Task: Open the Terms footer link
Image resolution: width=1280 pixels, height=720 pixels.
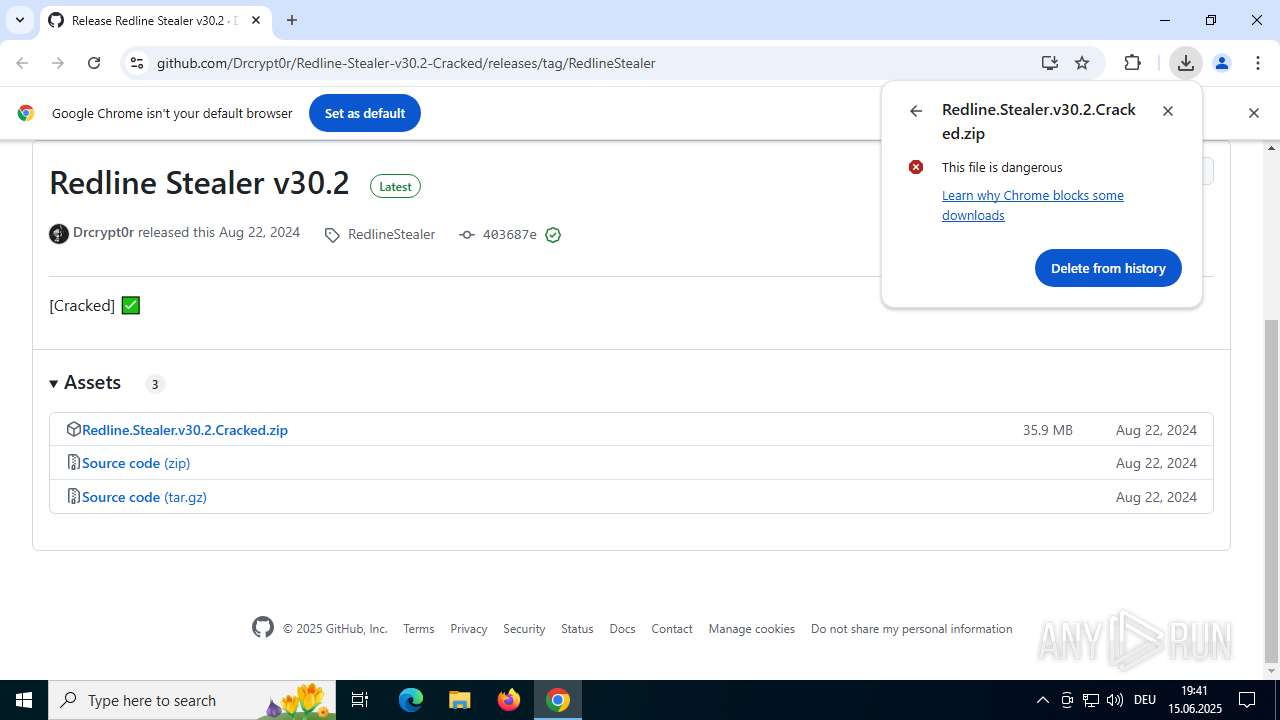Action: point(418,629)
